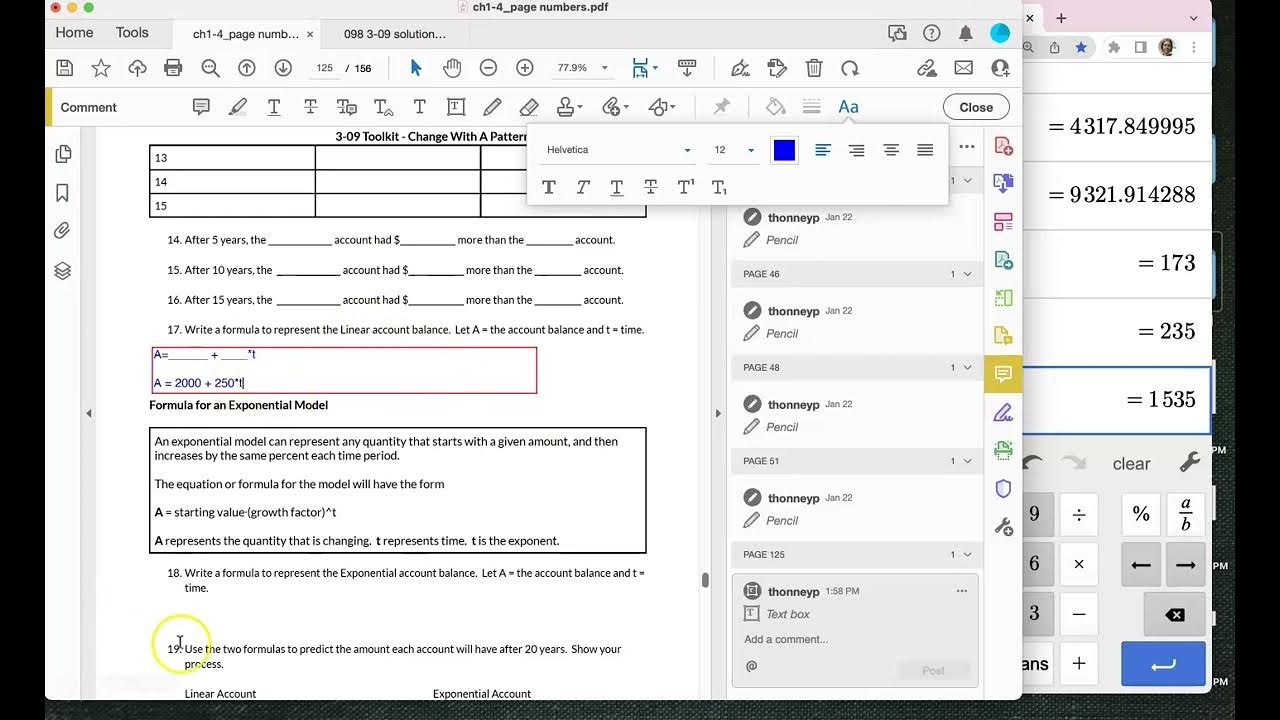Click the calculator percent key
The height and width of the screenshot is (720, 1280).
1141,514
